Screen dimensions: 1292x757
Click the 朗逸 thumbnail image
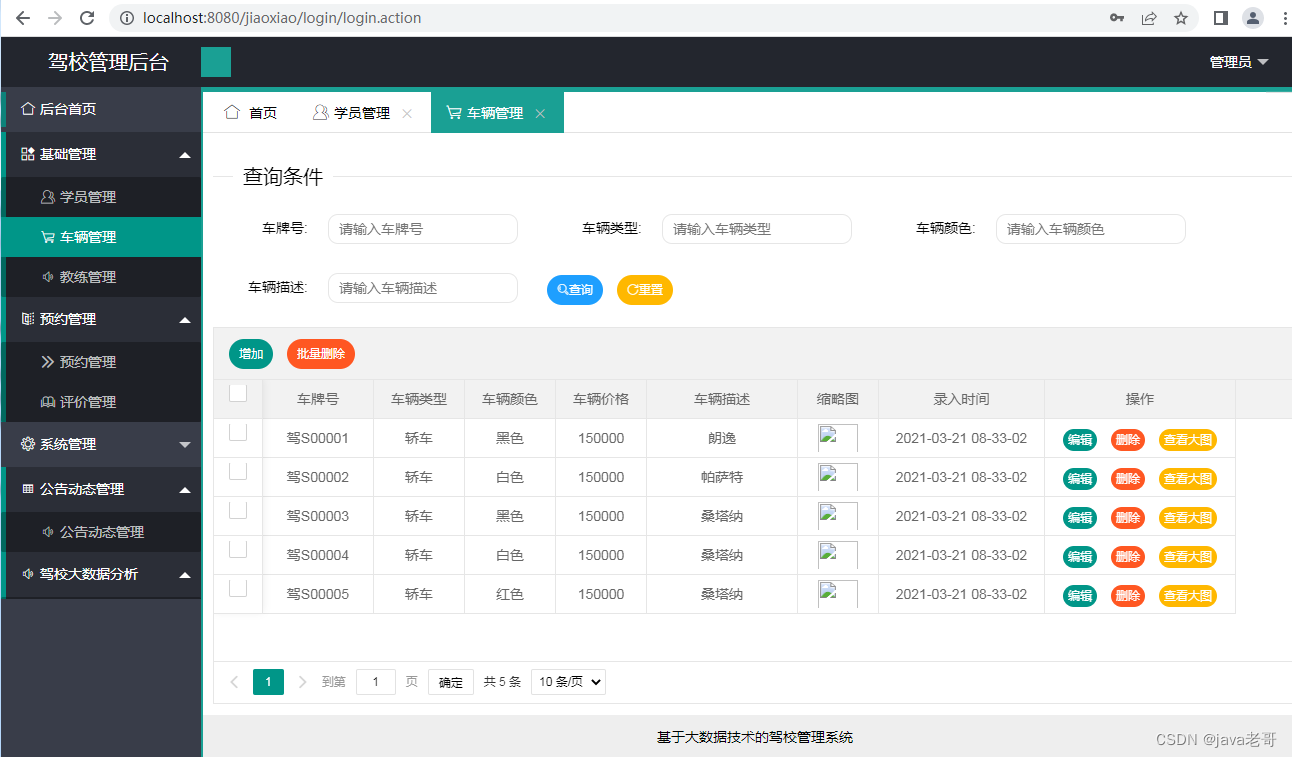838,438
